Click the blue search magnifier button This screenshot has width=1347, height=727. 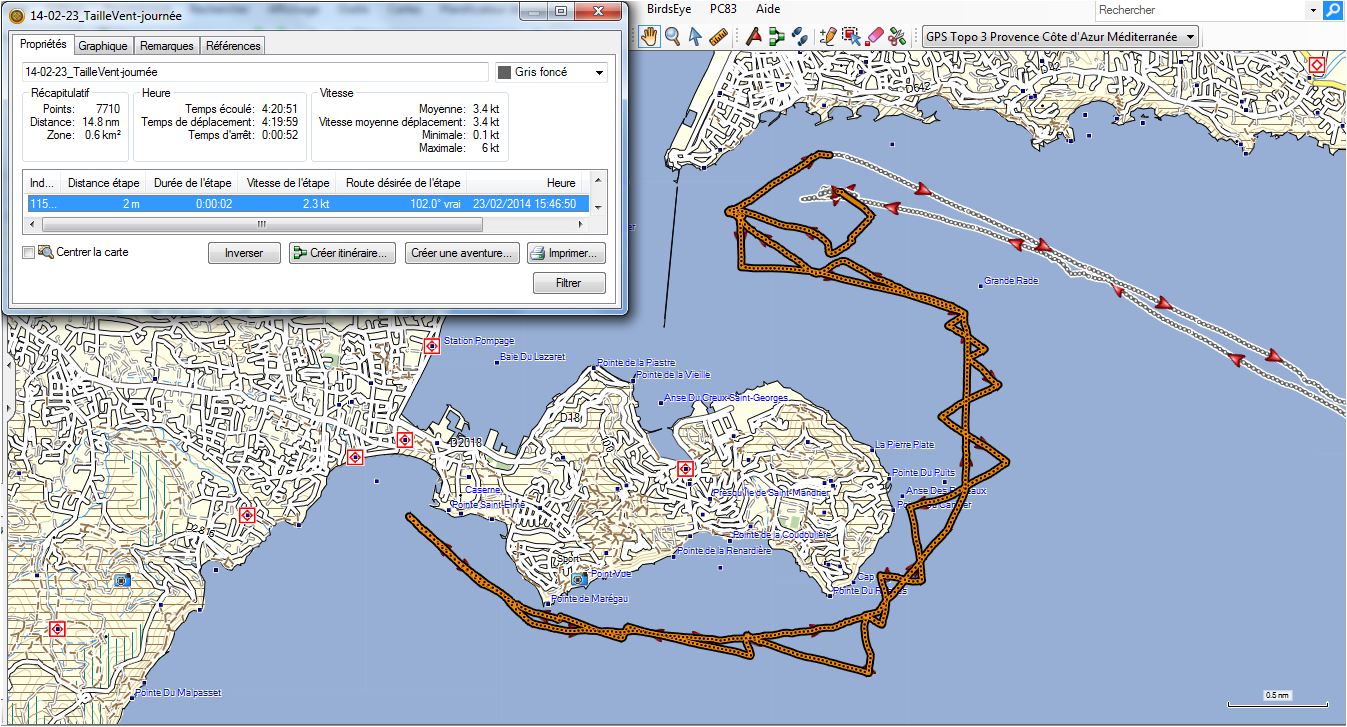(1333, 10)
